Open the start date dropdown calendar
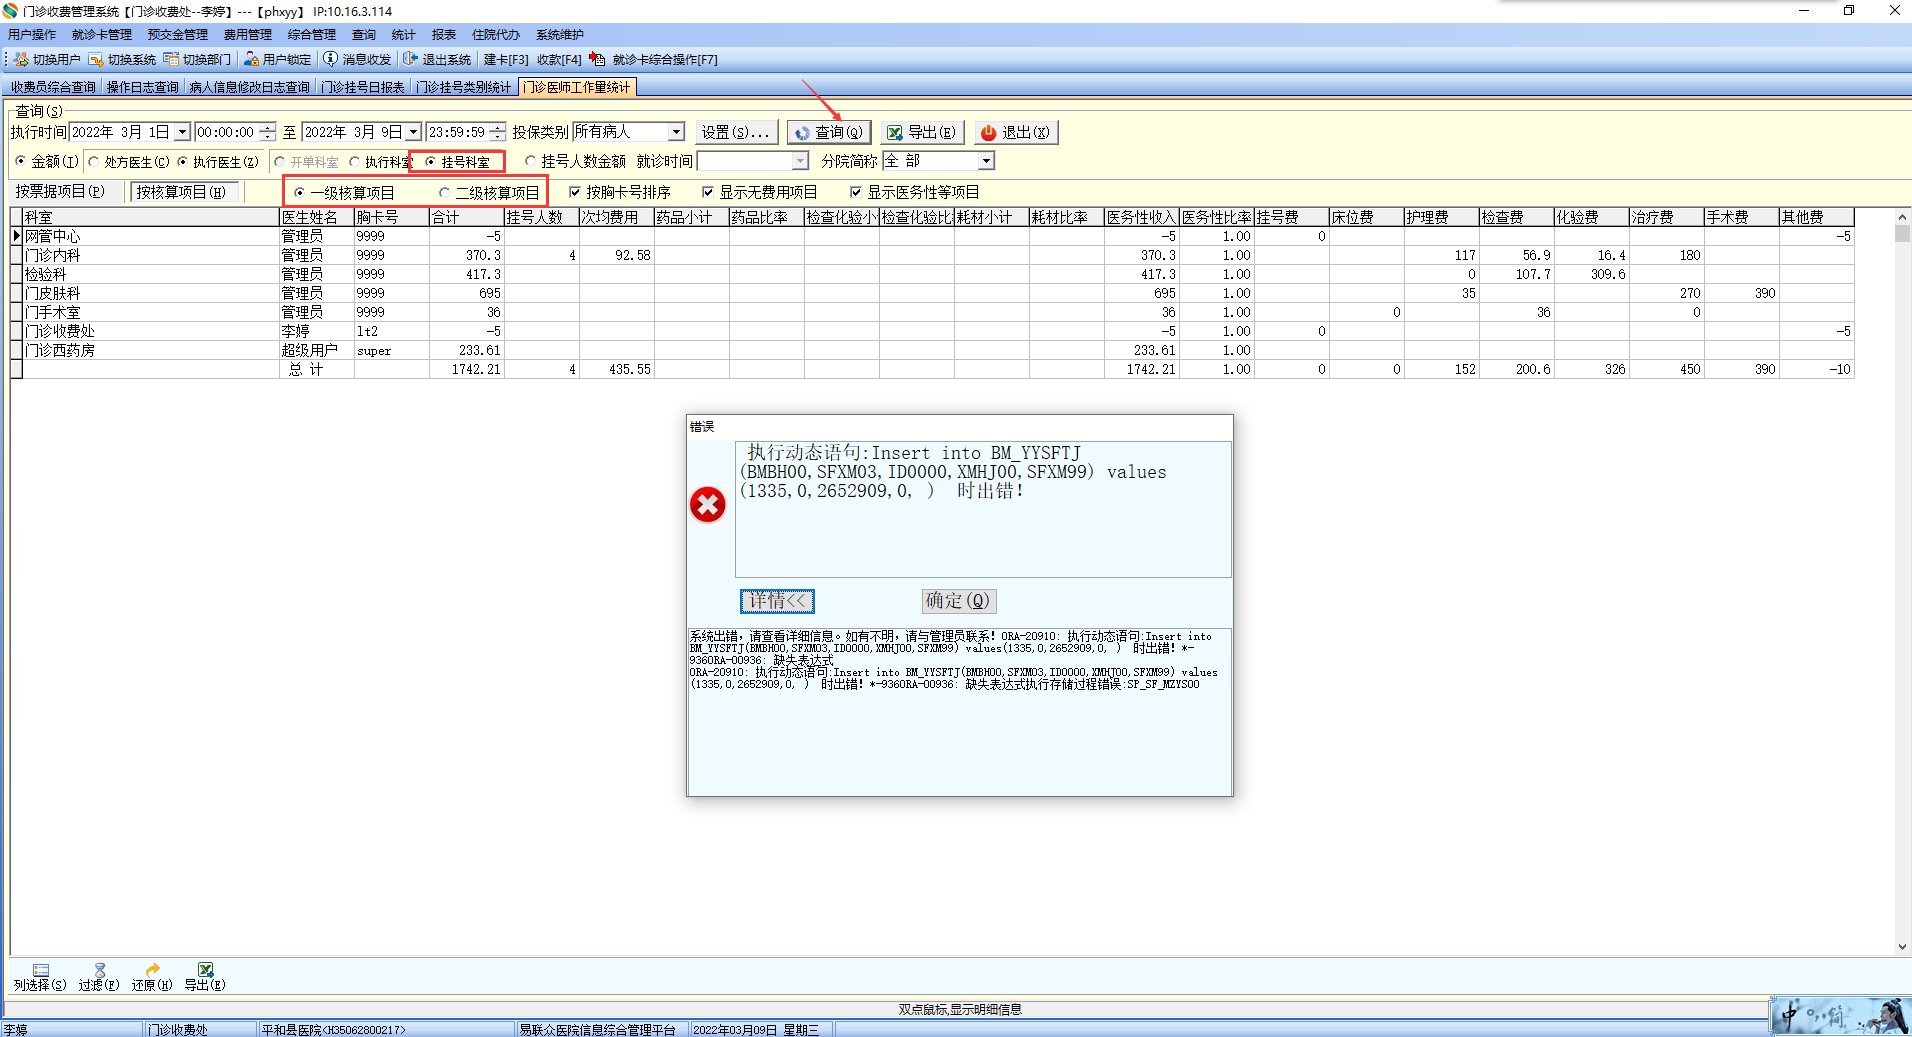1912x1037 pixels. tap(182, 132)
